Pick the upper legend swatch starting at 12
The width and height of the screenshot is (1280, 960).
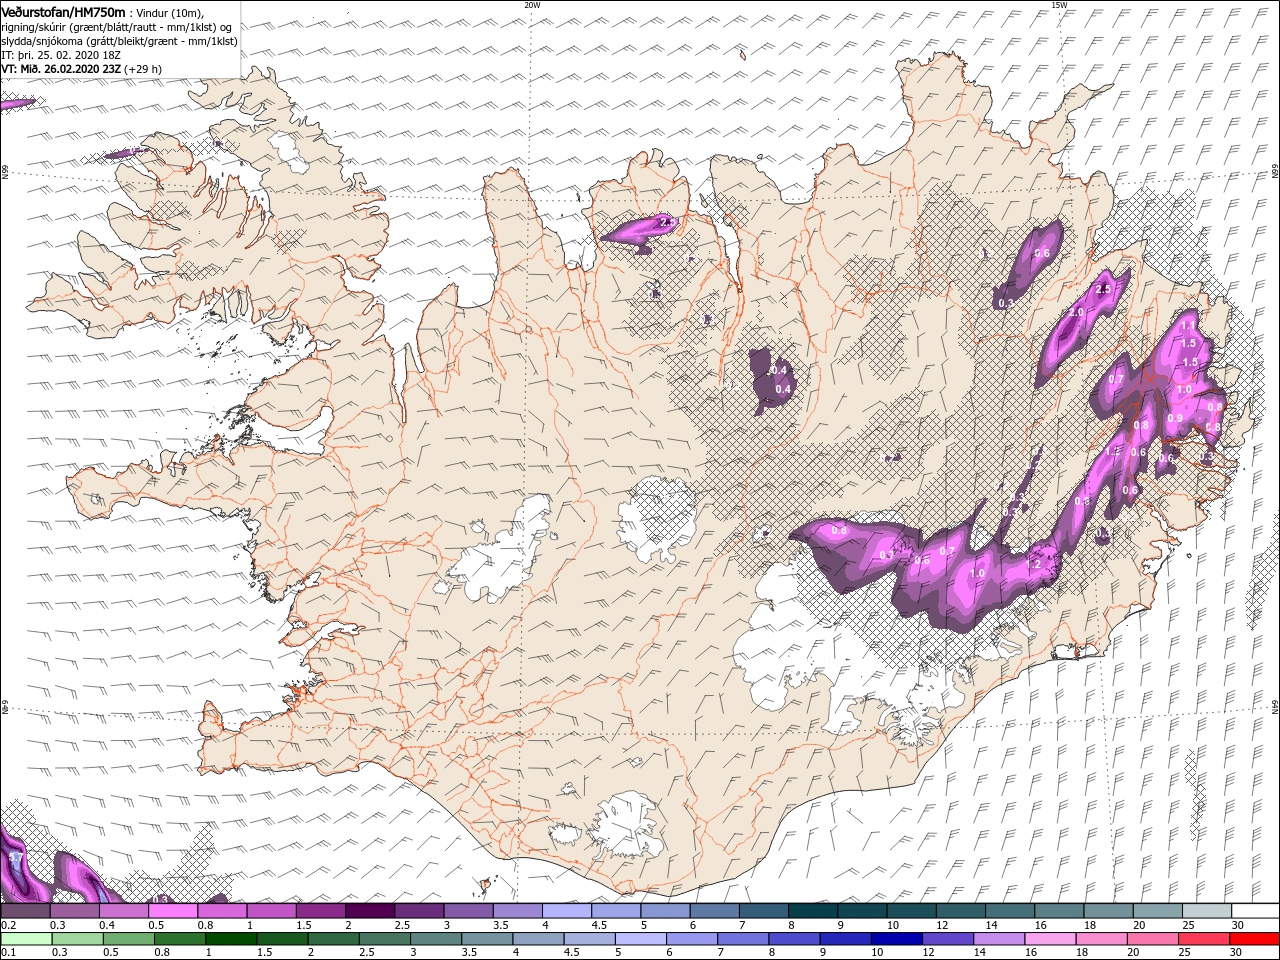click(961, 910)
